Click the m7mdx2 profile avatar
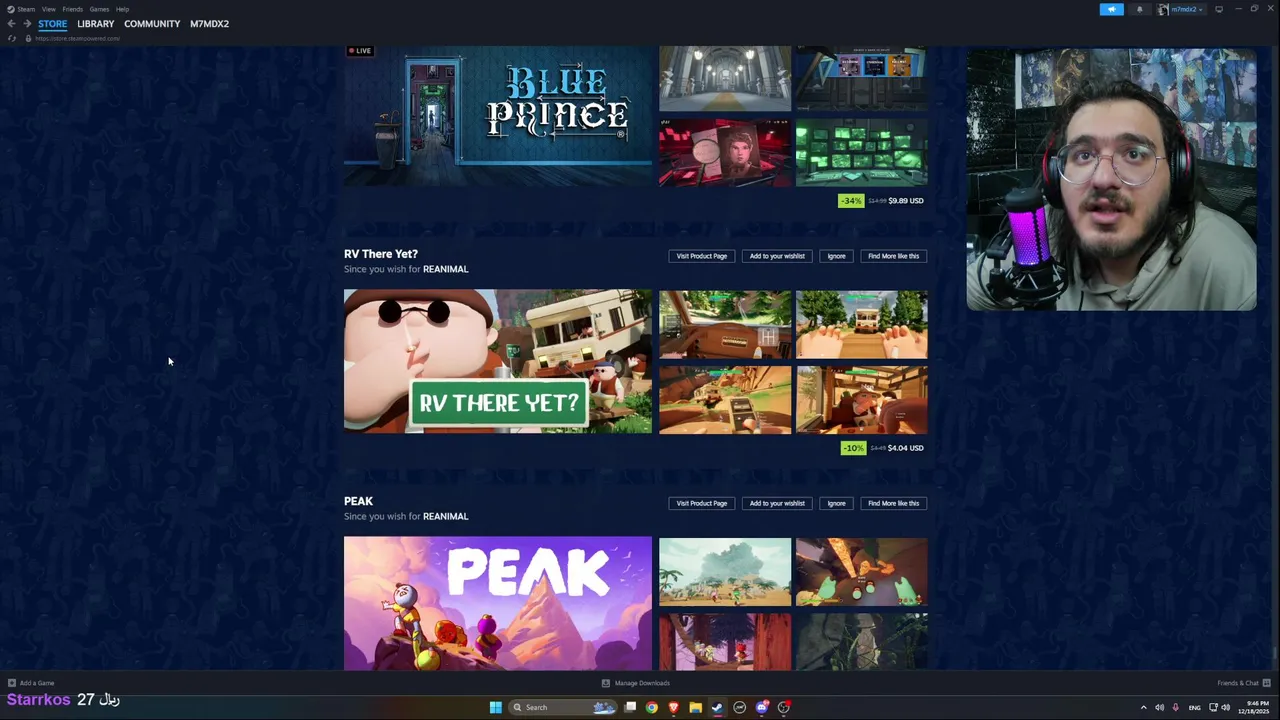This screenshot has width=1280, height=720. pyautogui.click(x=1164, y=9)
